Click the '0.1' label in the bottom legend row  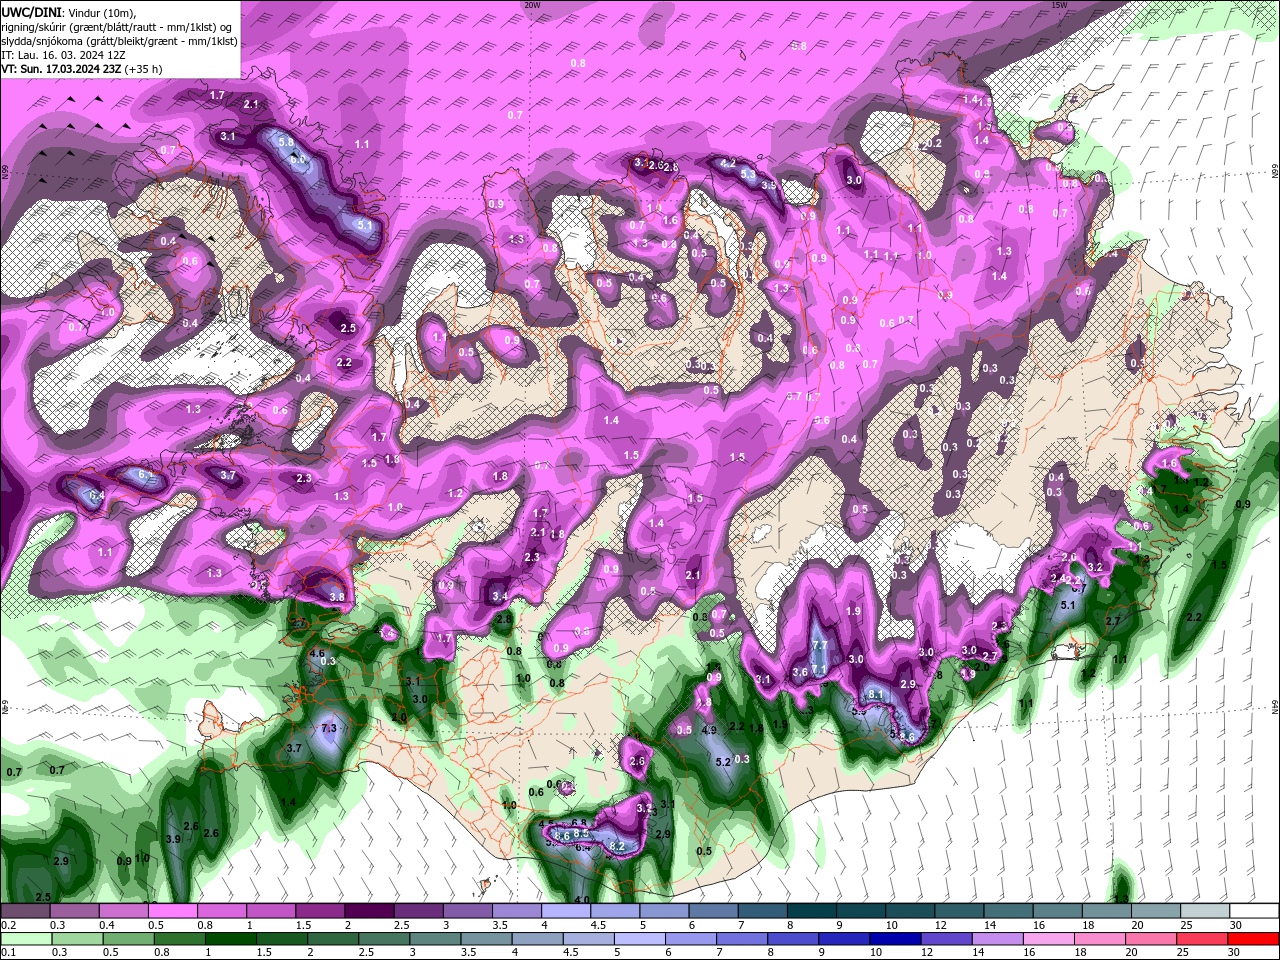click(8, 953)
